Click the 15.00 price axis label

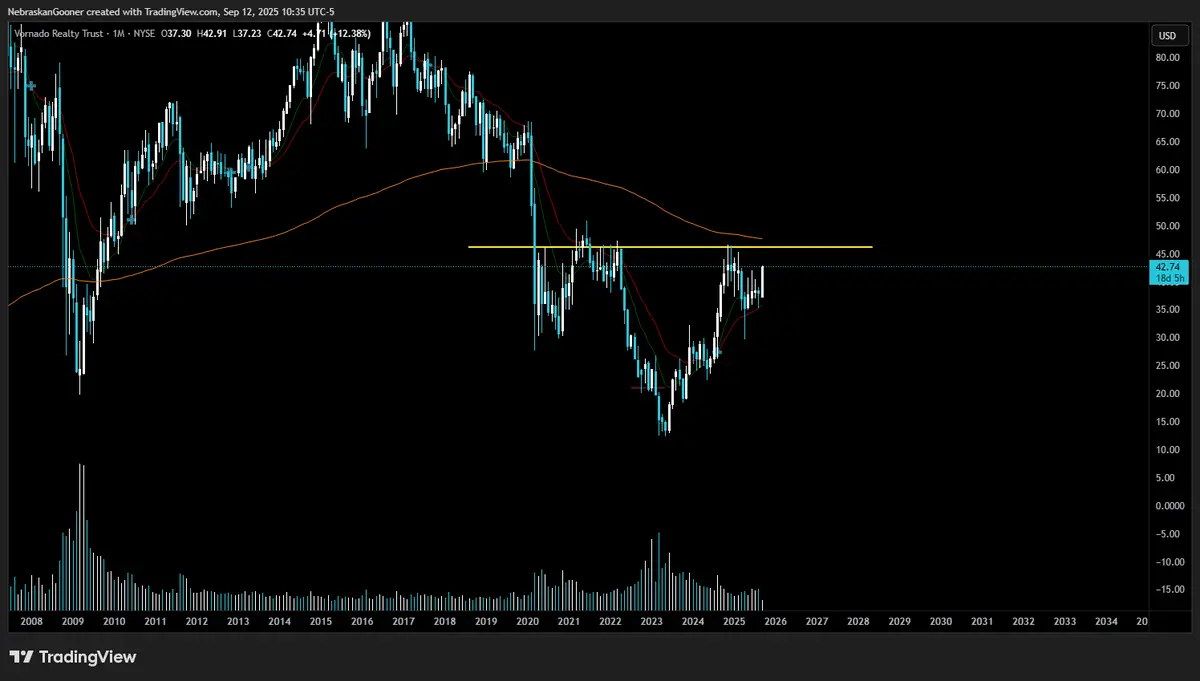pos(1167,422)
